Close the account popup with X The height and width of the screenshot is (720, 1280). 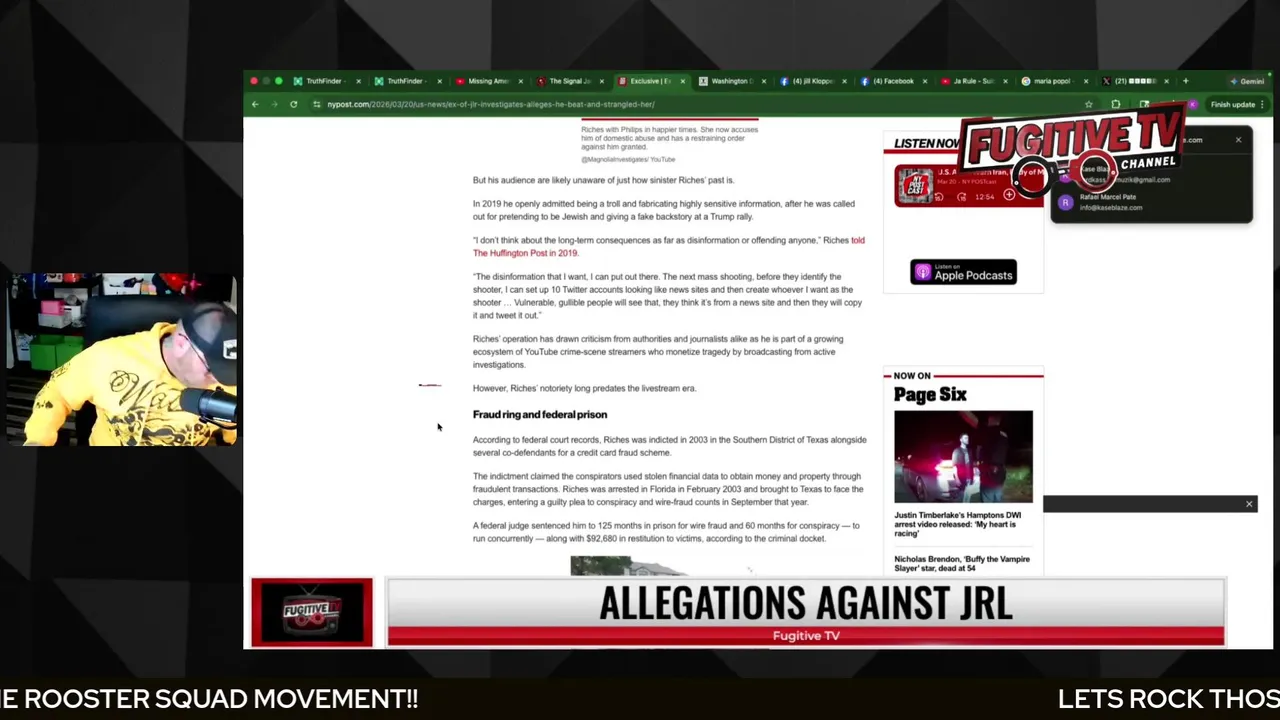click(x=1238, y=140)
